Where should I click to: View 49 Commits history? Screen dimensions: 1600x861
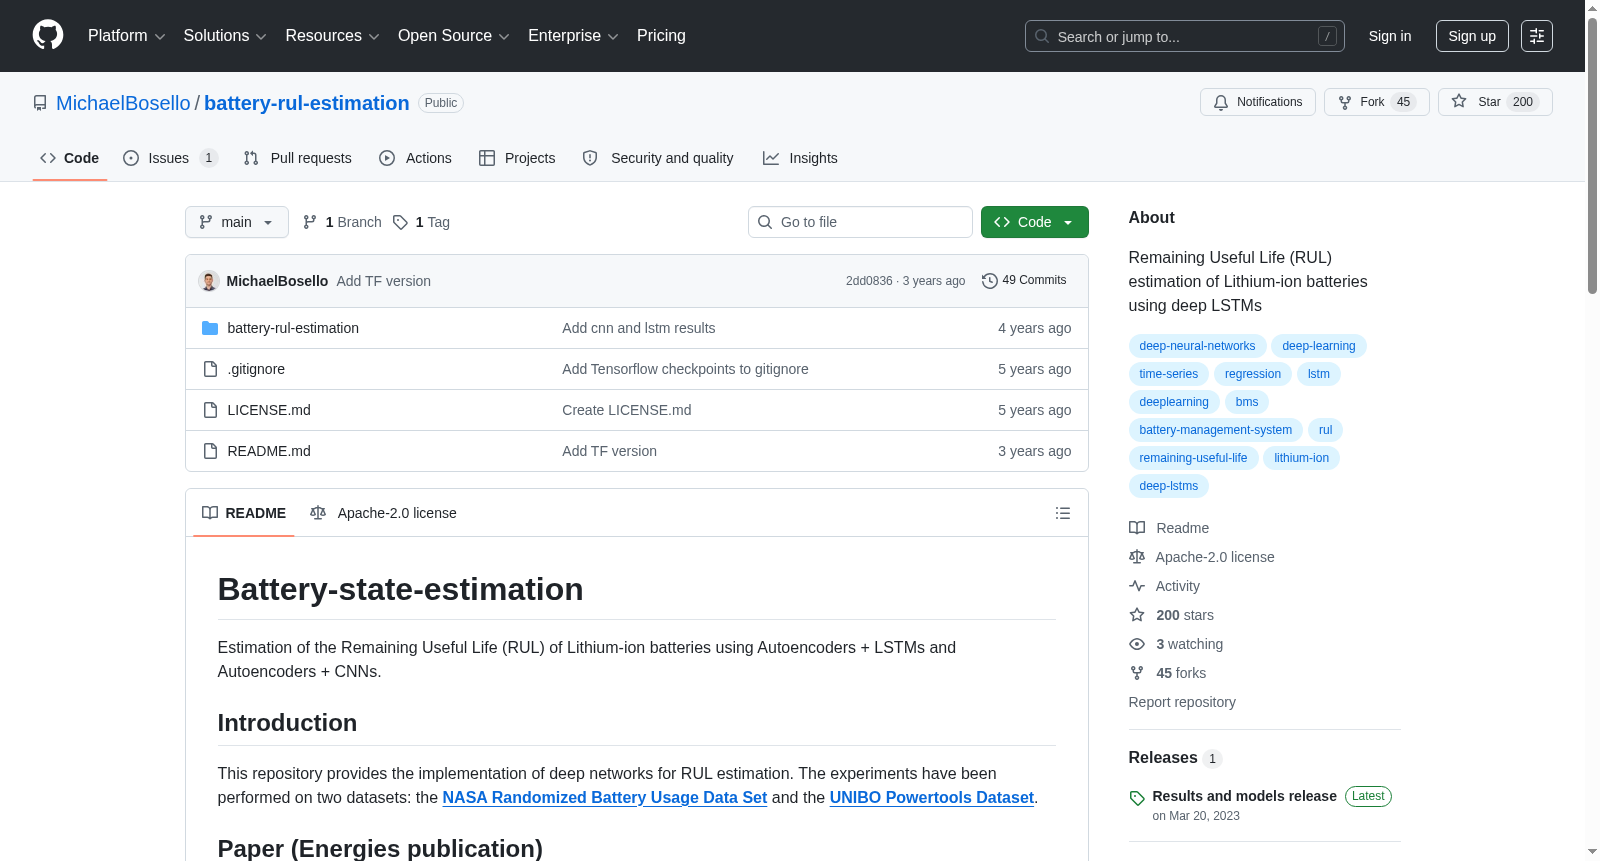[x=1024, y=281]
